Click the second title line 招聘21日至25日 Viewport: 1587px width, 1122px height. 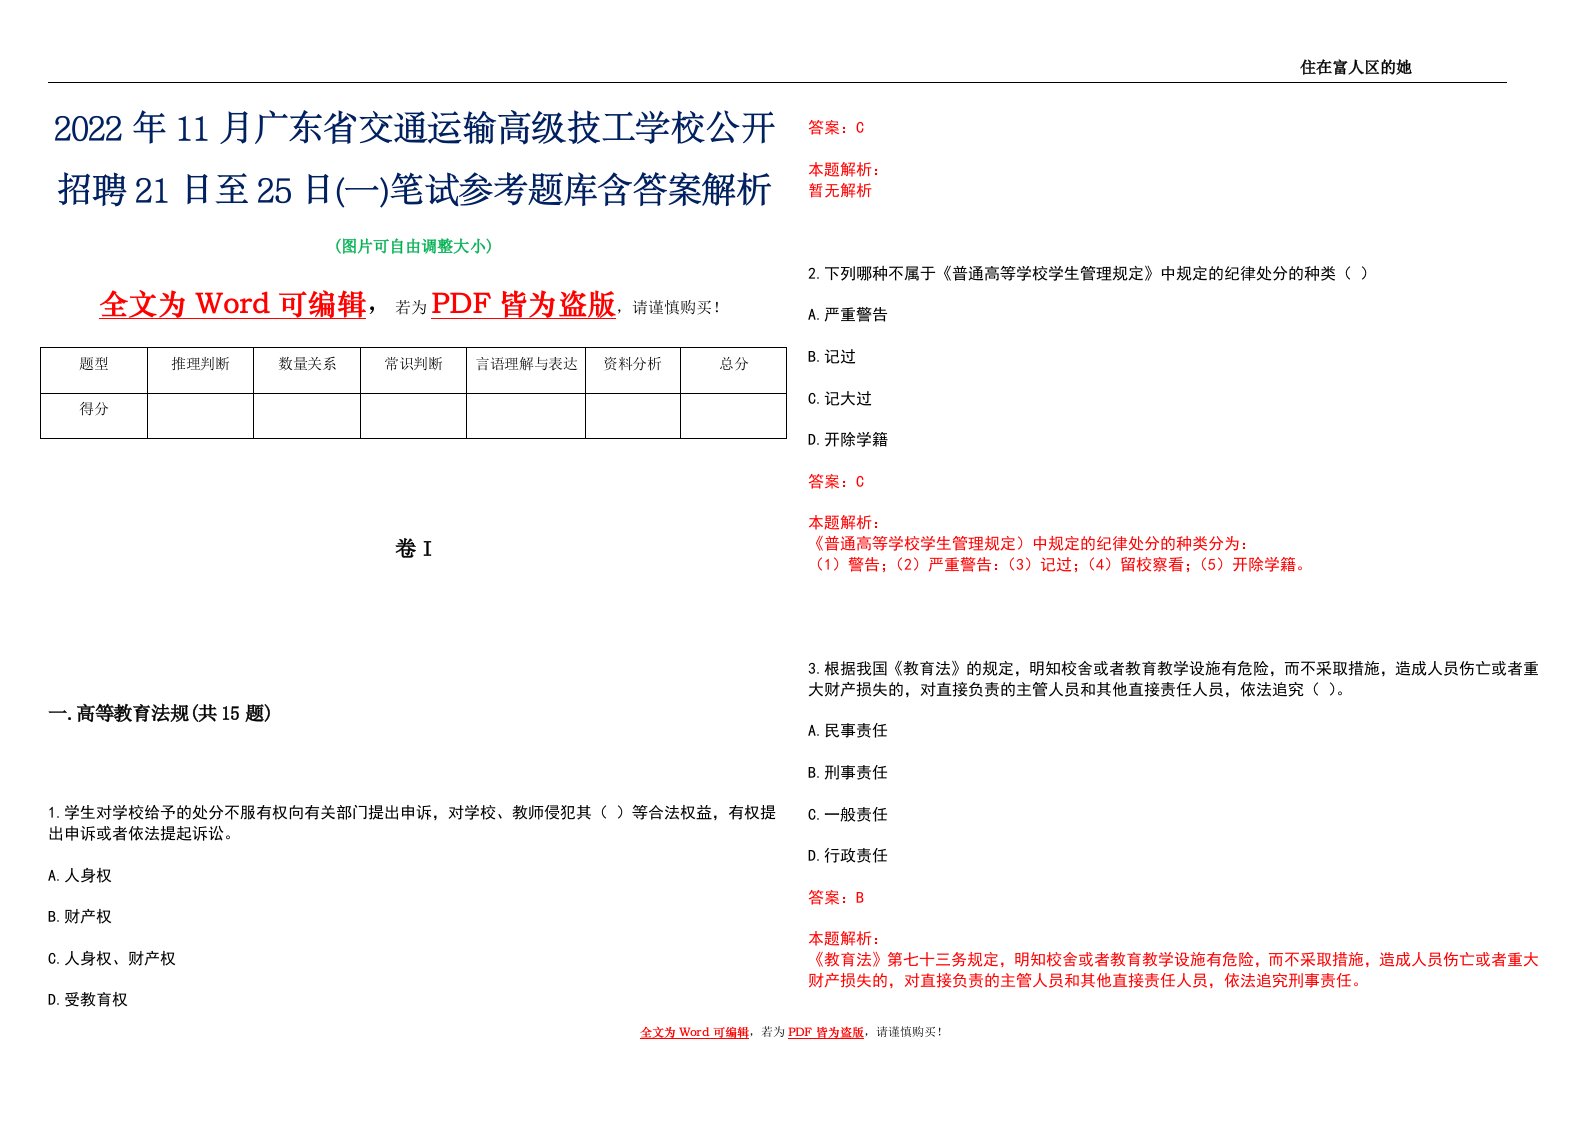coord(414,189)
